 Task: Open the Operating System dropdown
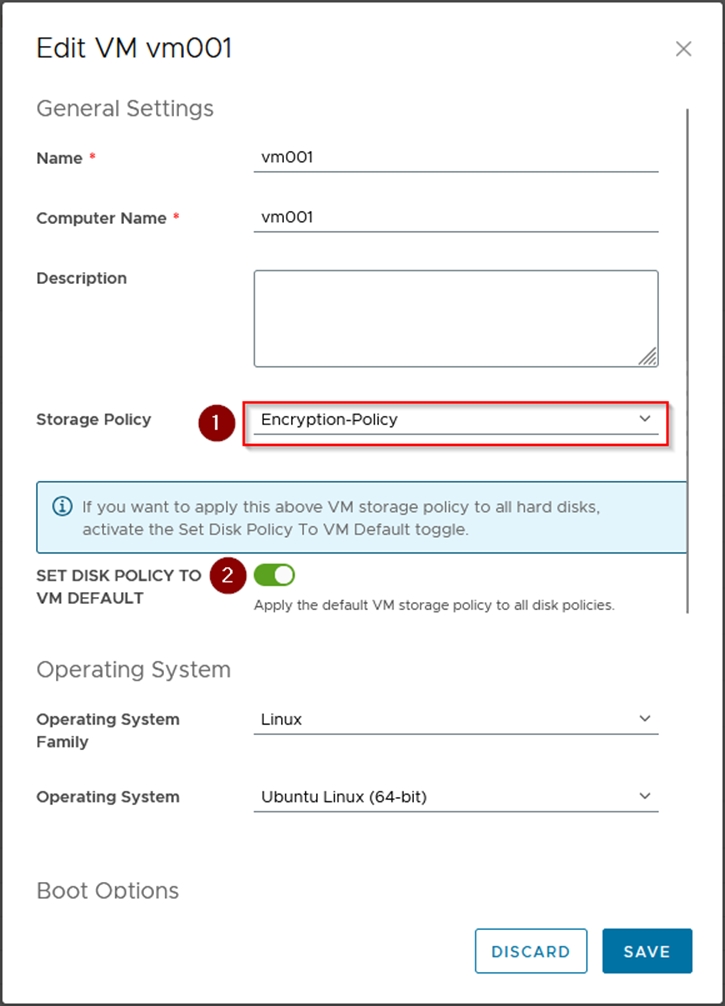[455, 797]
